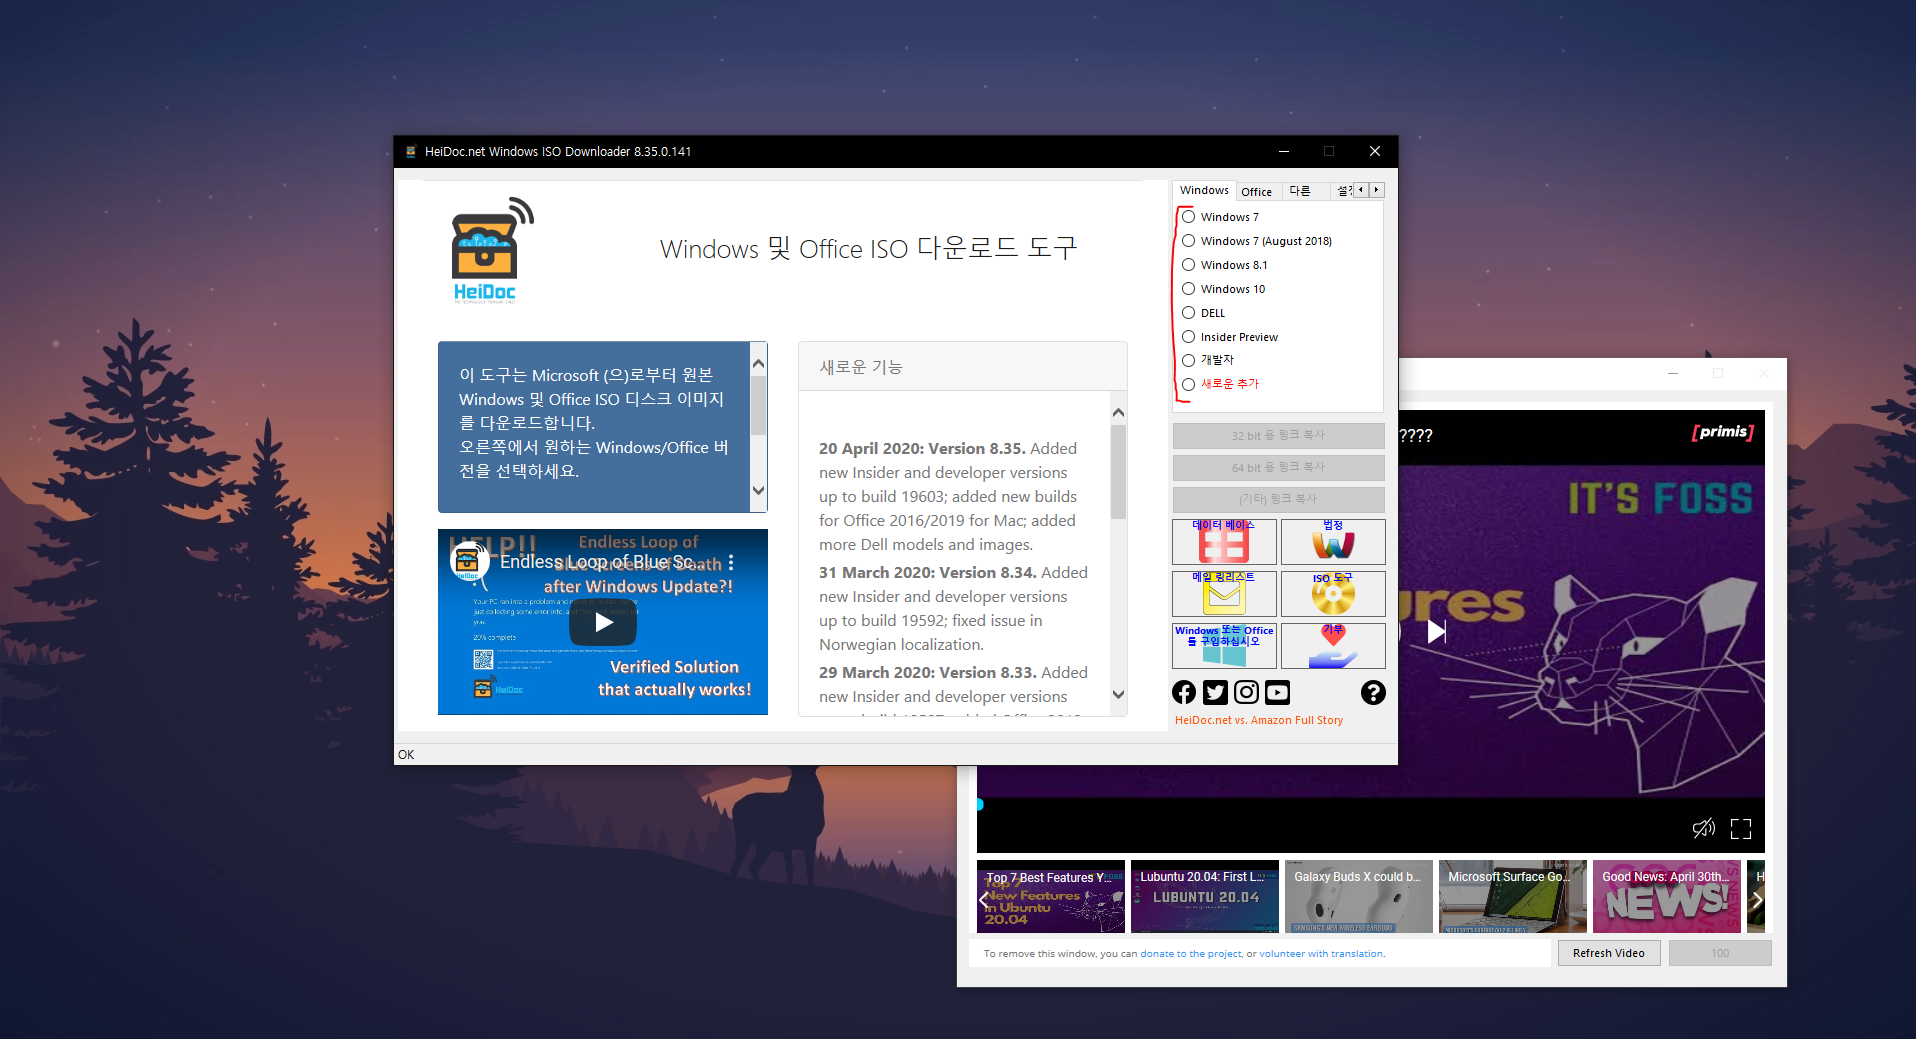Open the YouTube video three-dot menu

click(x=731, y=562)
